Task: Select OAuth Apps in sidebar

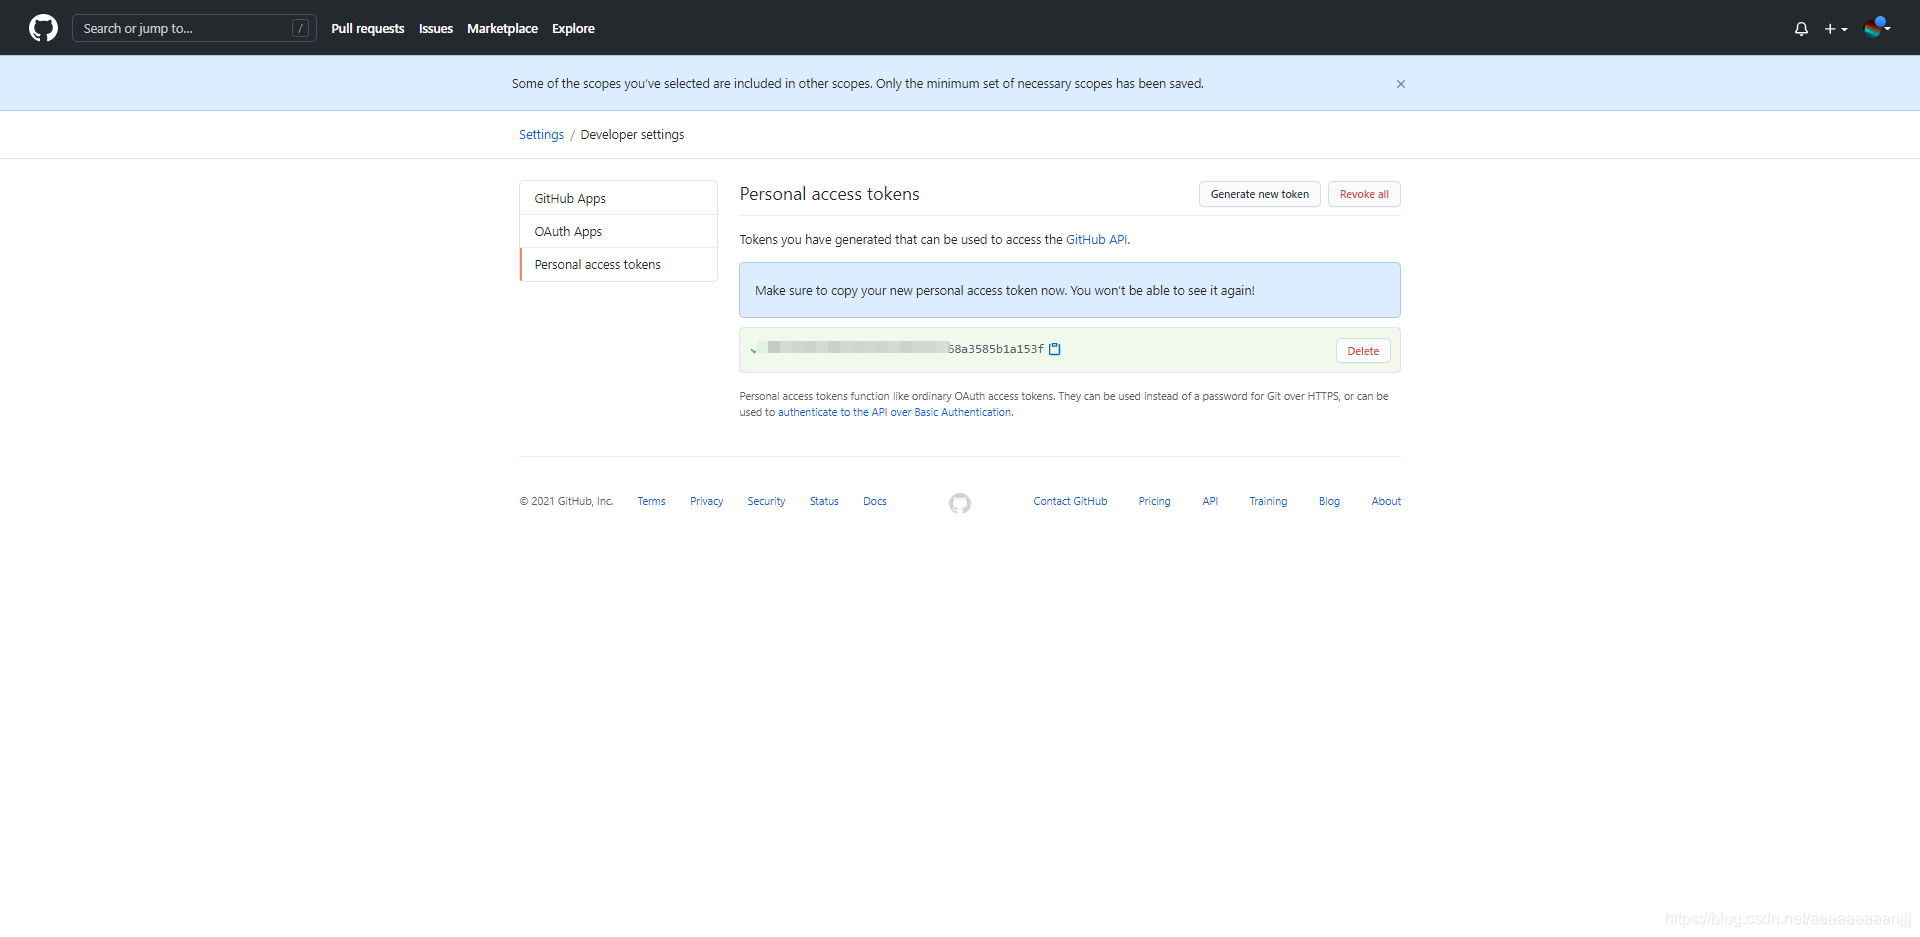Action: pos(618,231)
